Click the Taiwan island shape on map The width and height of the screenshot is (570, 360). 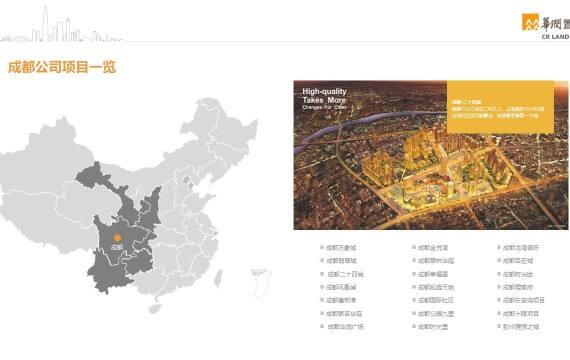(x=218, y=278)
